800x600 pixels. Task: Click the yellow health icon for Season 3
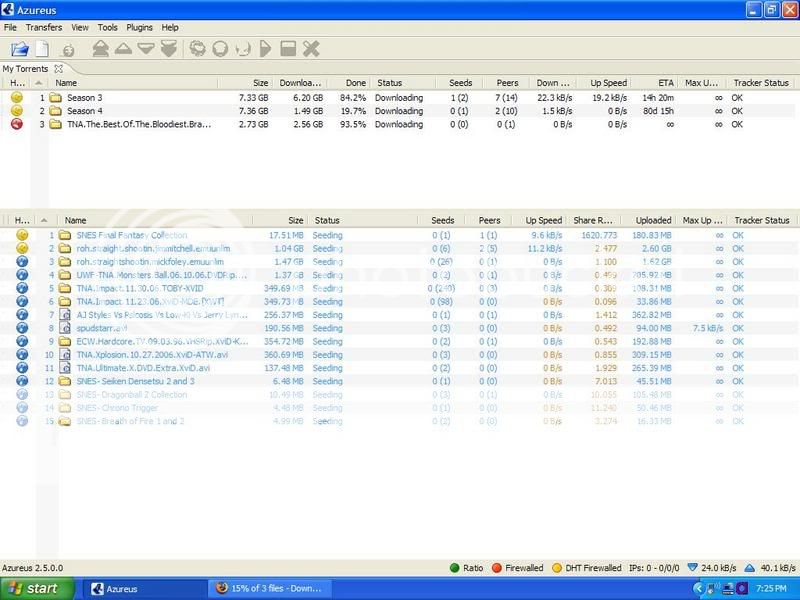(17, 97)
